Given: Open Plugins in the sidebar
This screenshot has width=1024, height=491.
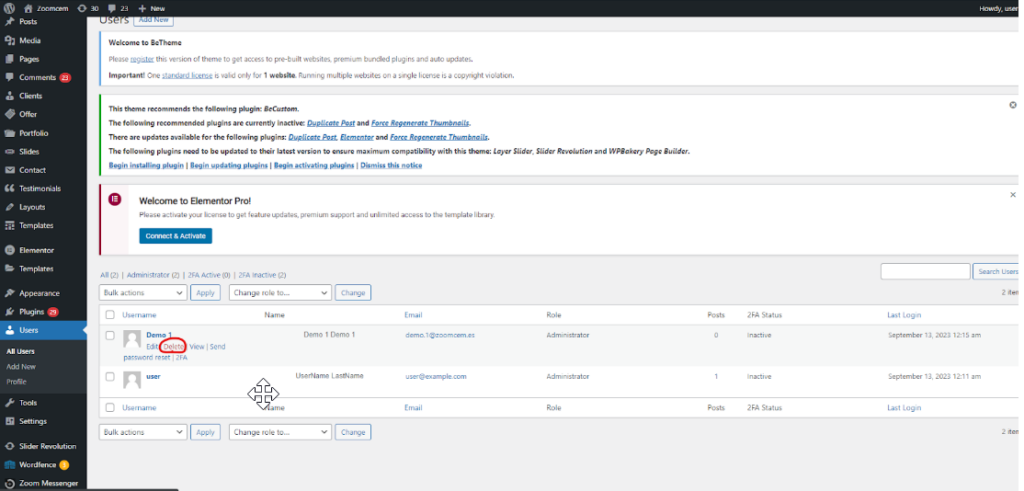Looking at the screenshot, I should (32, 312).
